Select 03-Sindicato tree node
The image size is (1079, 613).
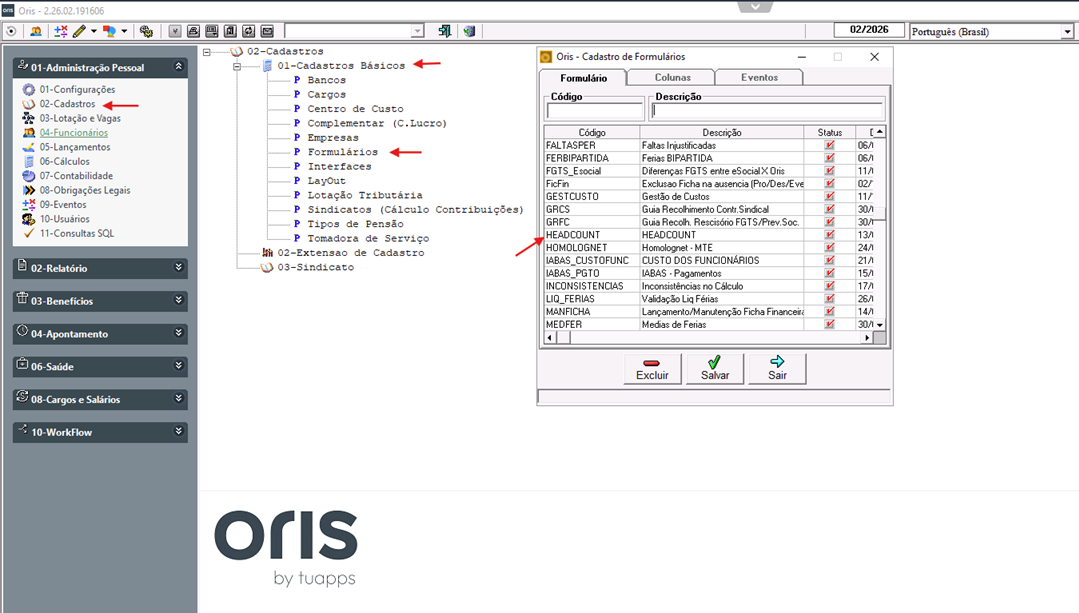point(315,268)
